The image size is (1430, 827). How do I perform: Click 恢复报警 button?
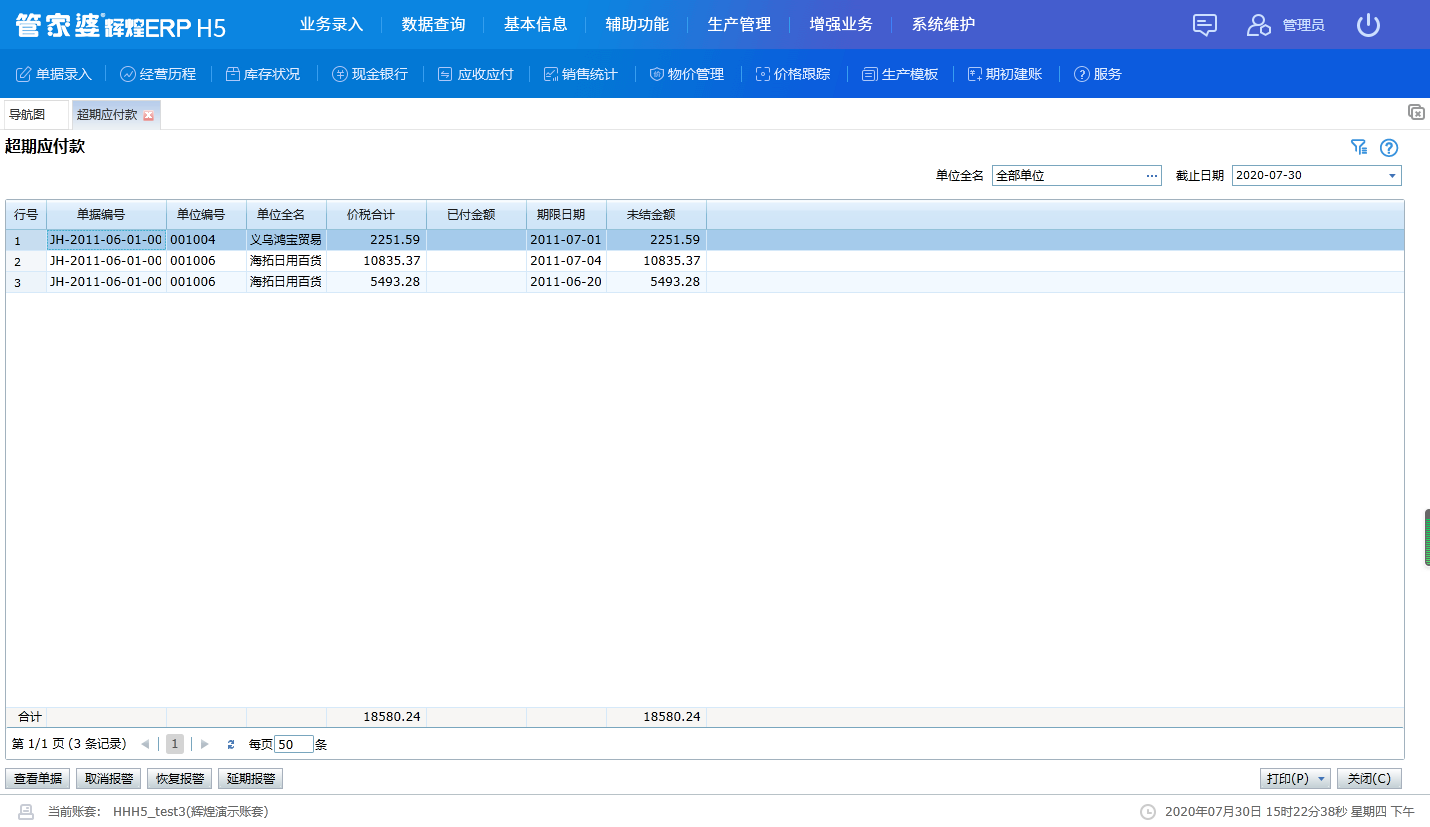click(179, 779)
